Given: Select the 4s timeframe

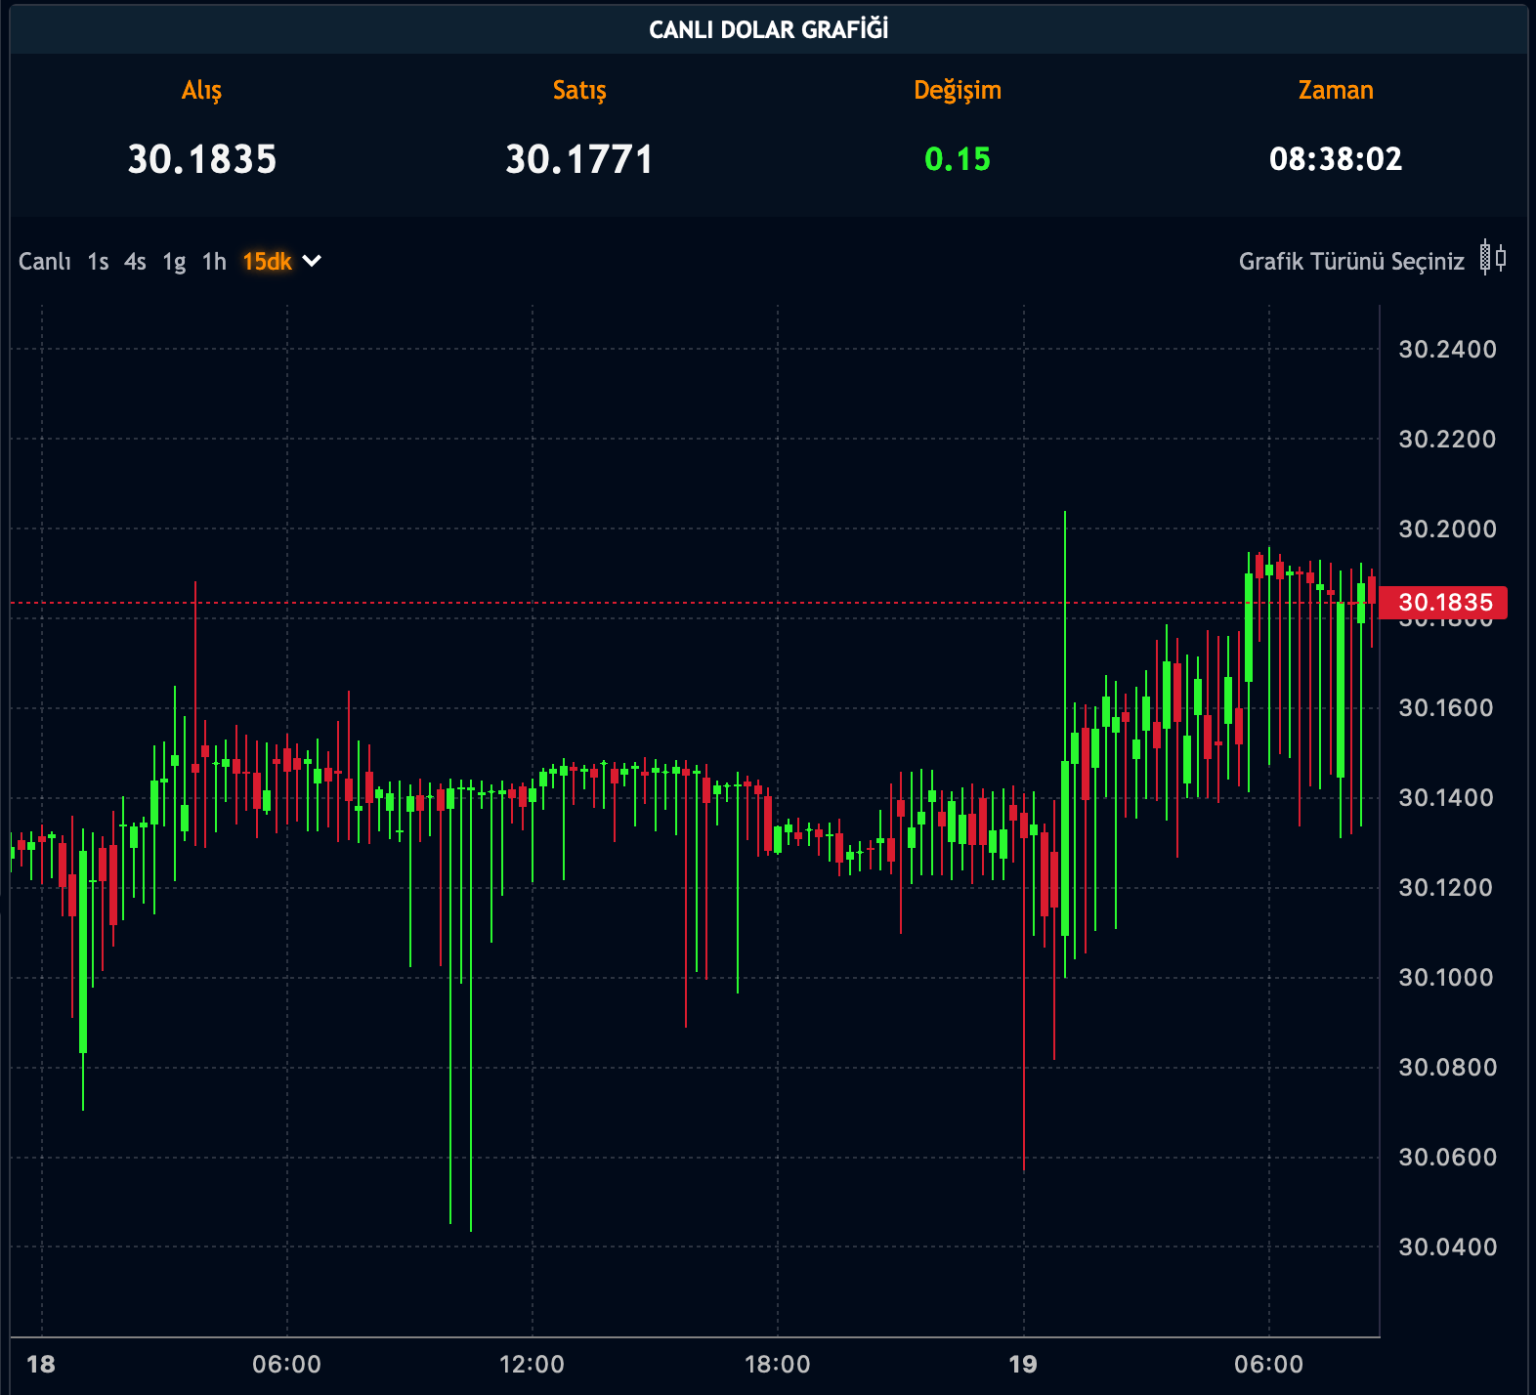Looking at the screenshot, I should pos(135,262).
